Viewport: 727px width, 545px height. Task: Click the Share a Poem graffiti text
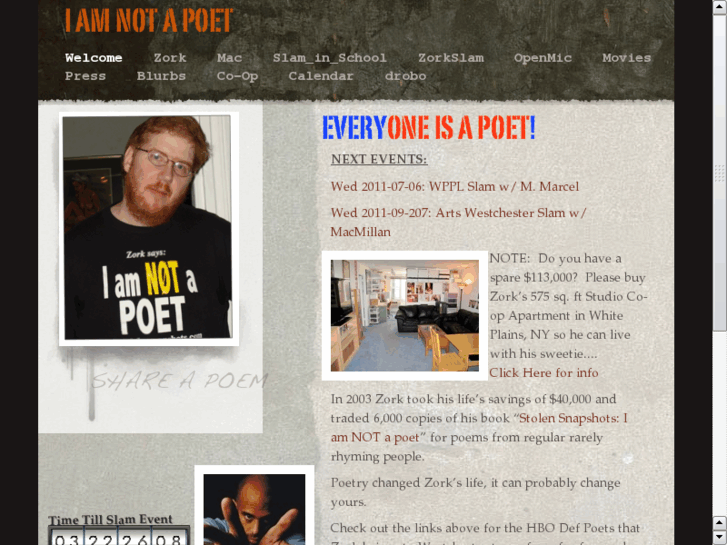coord(180,380)
